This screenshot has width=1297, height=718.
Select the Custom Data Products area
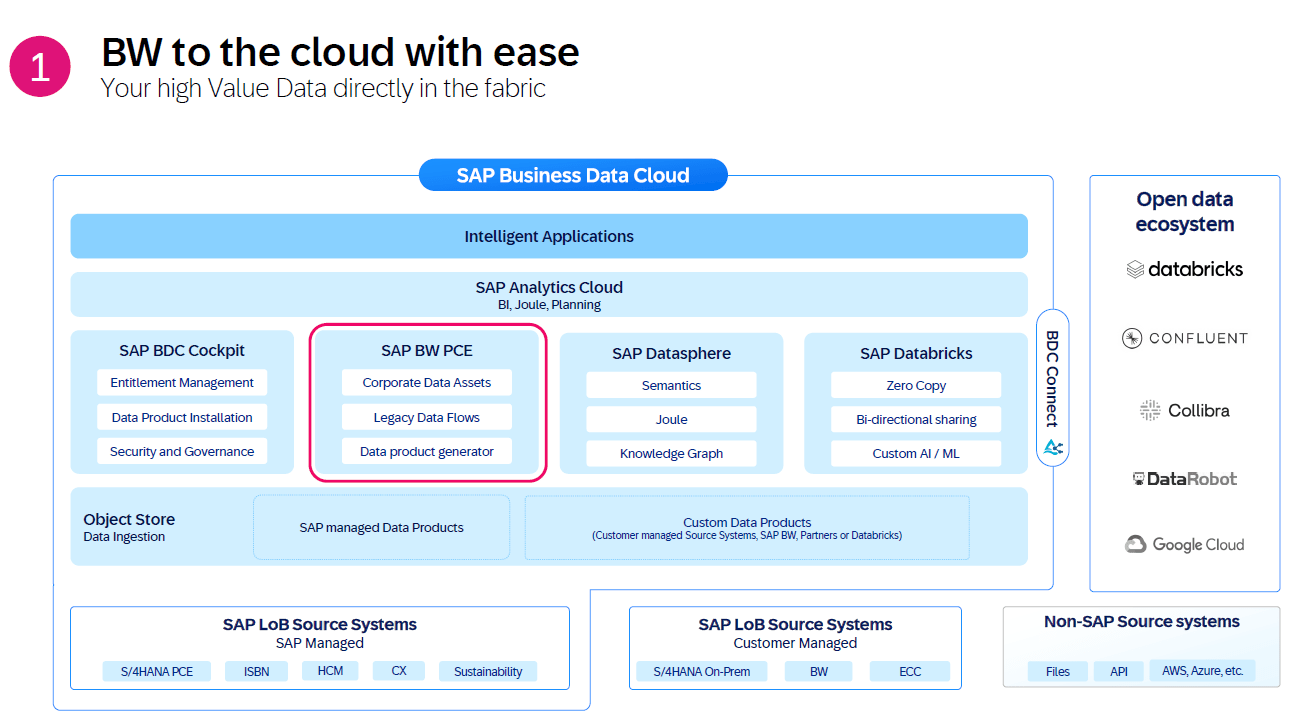pos(747,527)
